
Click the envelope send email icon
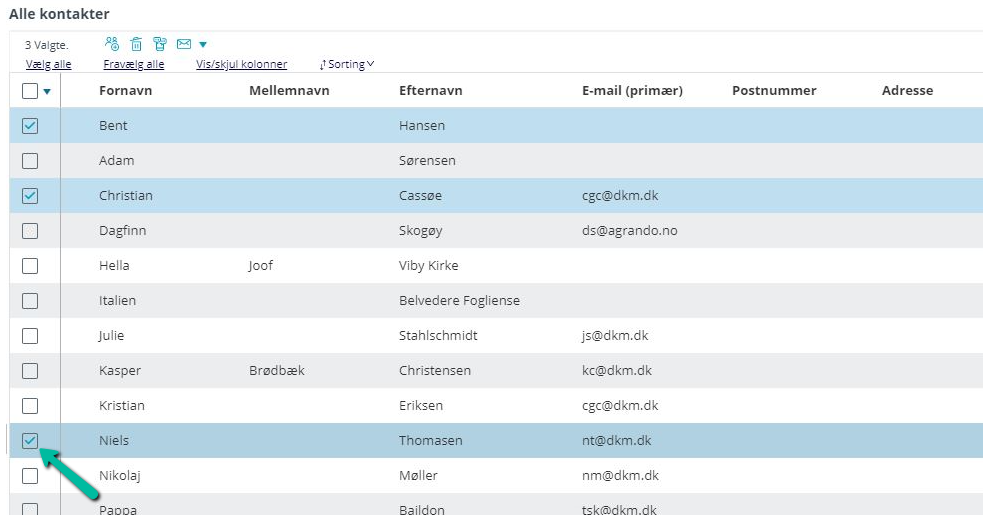coord(184,44)
